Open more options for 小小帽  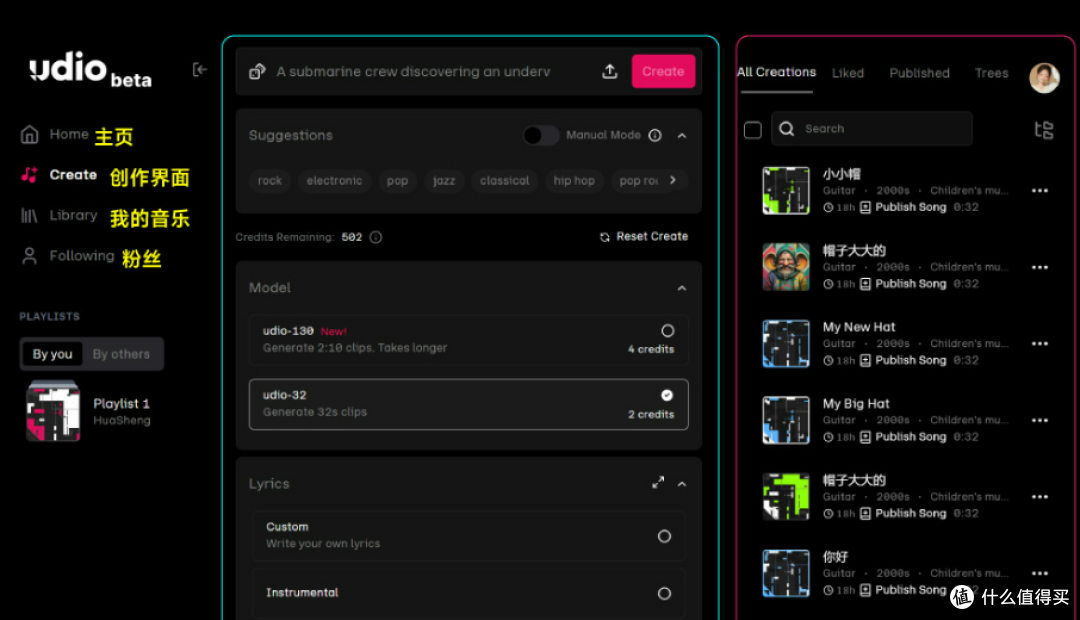pos(1040,191)
